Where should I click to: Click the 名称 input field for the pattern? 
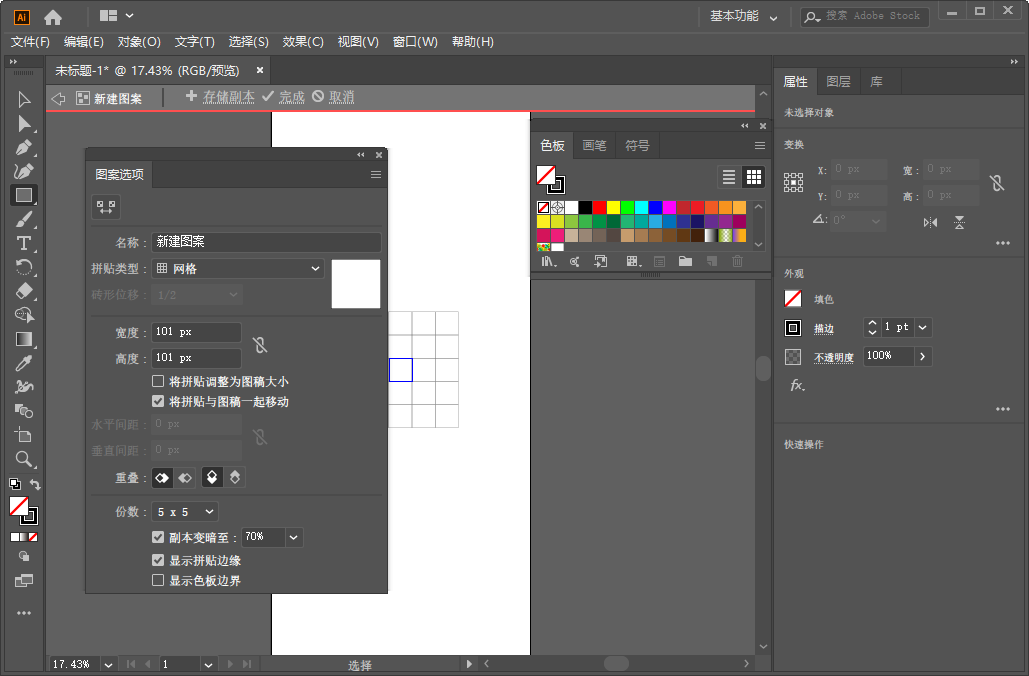[x=265, y=242]
